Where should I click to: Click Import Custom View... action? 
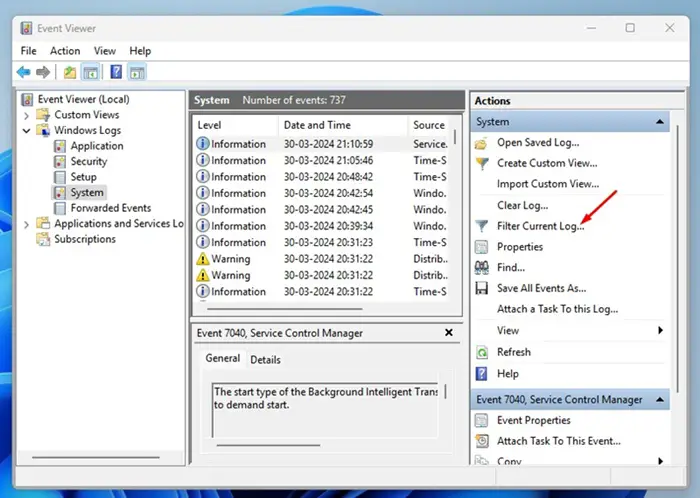coord(548,184)
